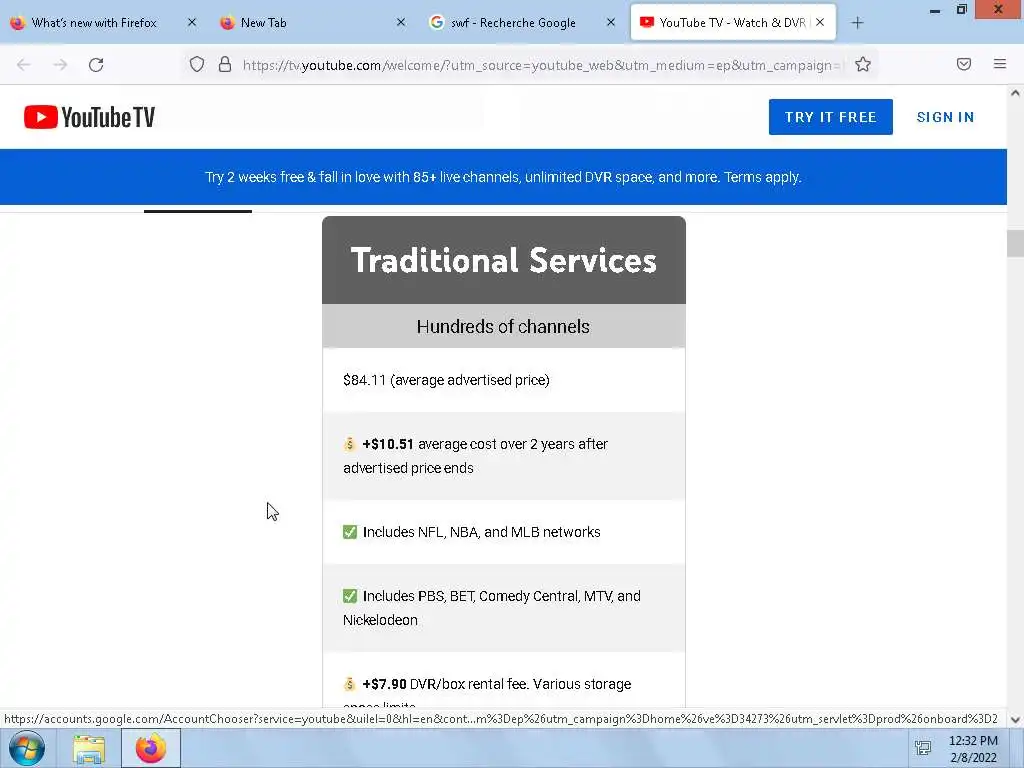Image resolution: width=1024 pixels, height=768 pixels.
Task: Open the Save to Pocket icon
Action: [x=963, y=64]
